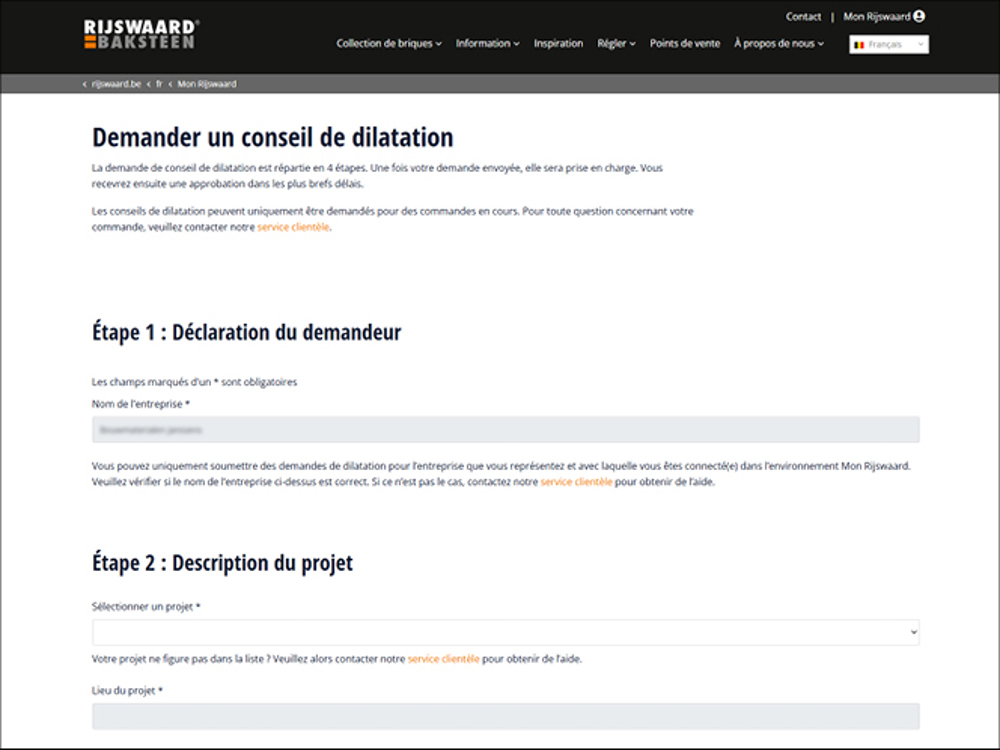Click service clientèle link in intro paragraph
Image resolution: width=1000 pixels, height=750 pixels.
293,227
